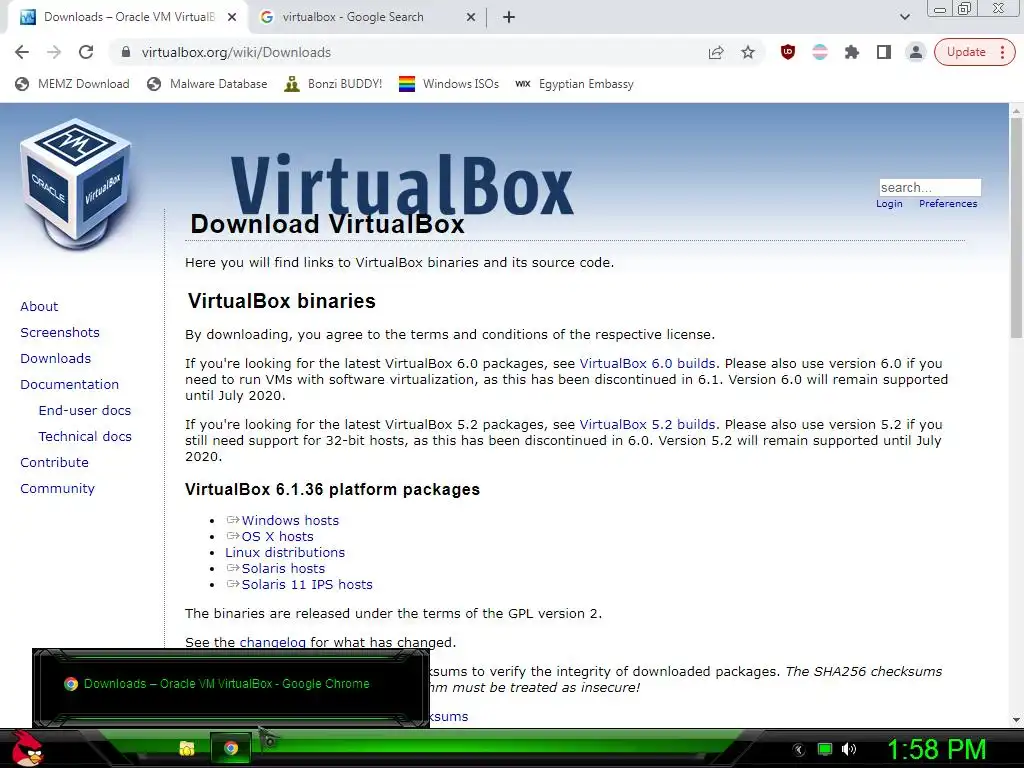Download the Windows hosts package
Screen dimensions: 1024x768
point(290,520)
